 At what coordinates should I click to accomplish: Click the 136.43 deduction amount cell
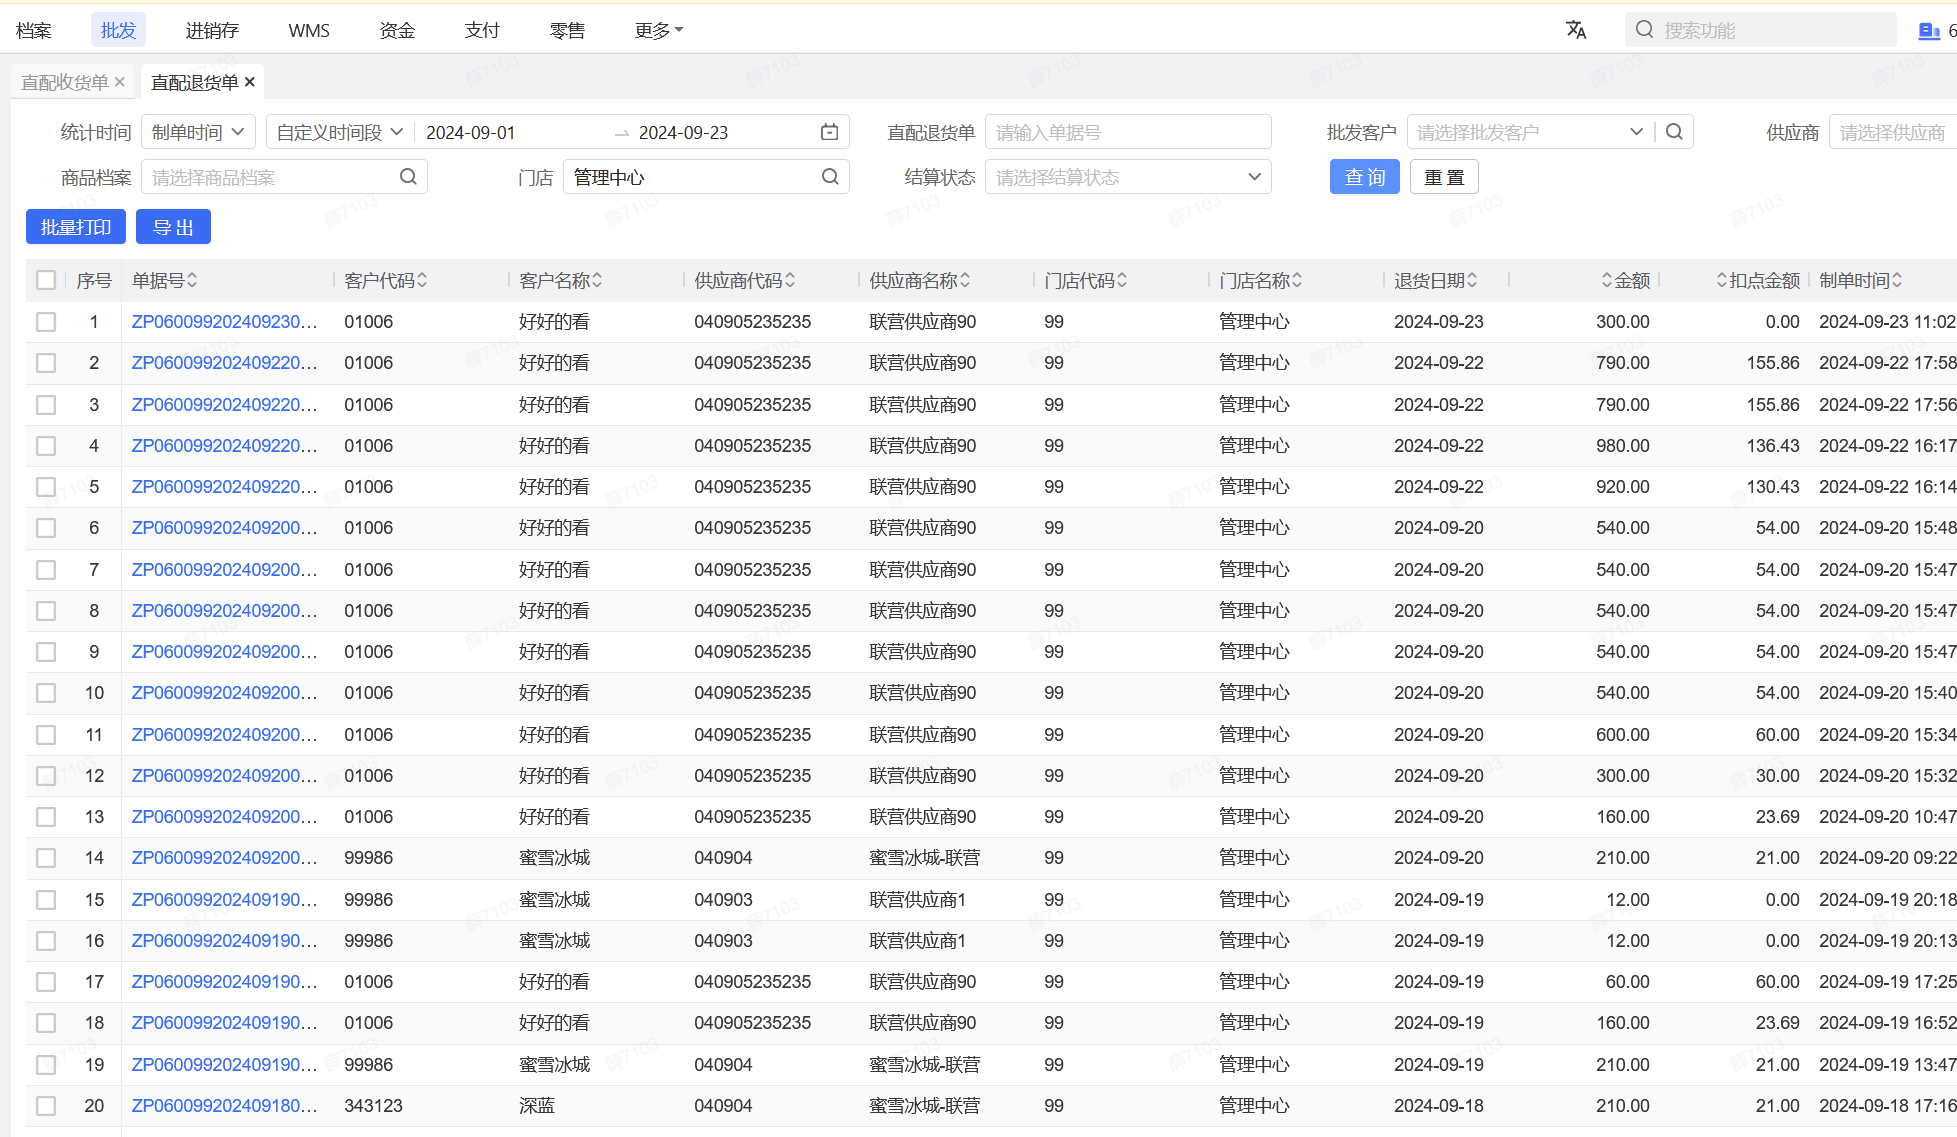pyautogui.click(x=1773, y=446)
